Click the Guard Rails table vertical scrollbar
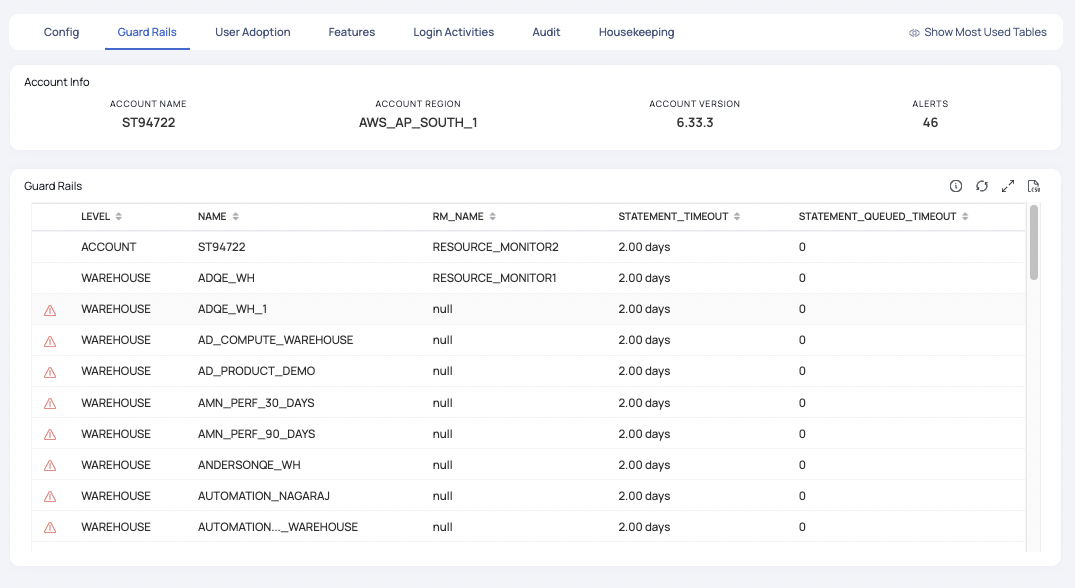1075x588 pixels. tap(1034, 243)
